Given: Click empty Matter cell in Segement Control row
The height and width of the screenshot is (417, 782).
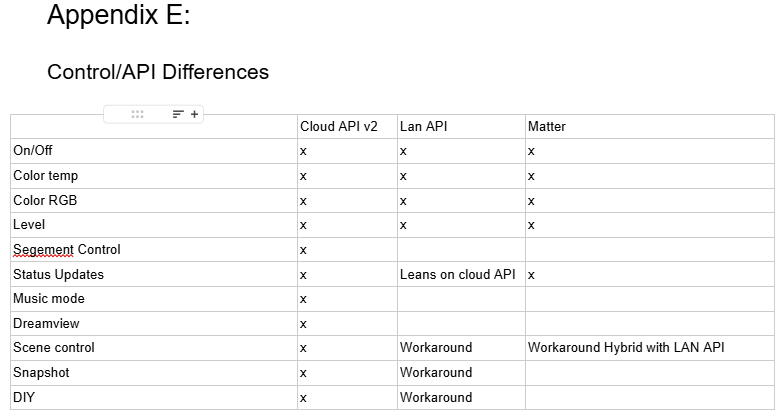Looking at the screenshot, I should pyautogui.click(x=650, y=250).
